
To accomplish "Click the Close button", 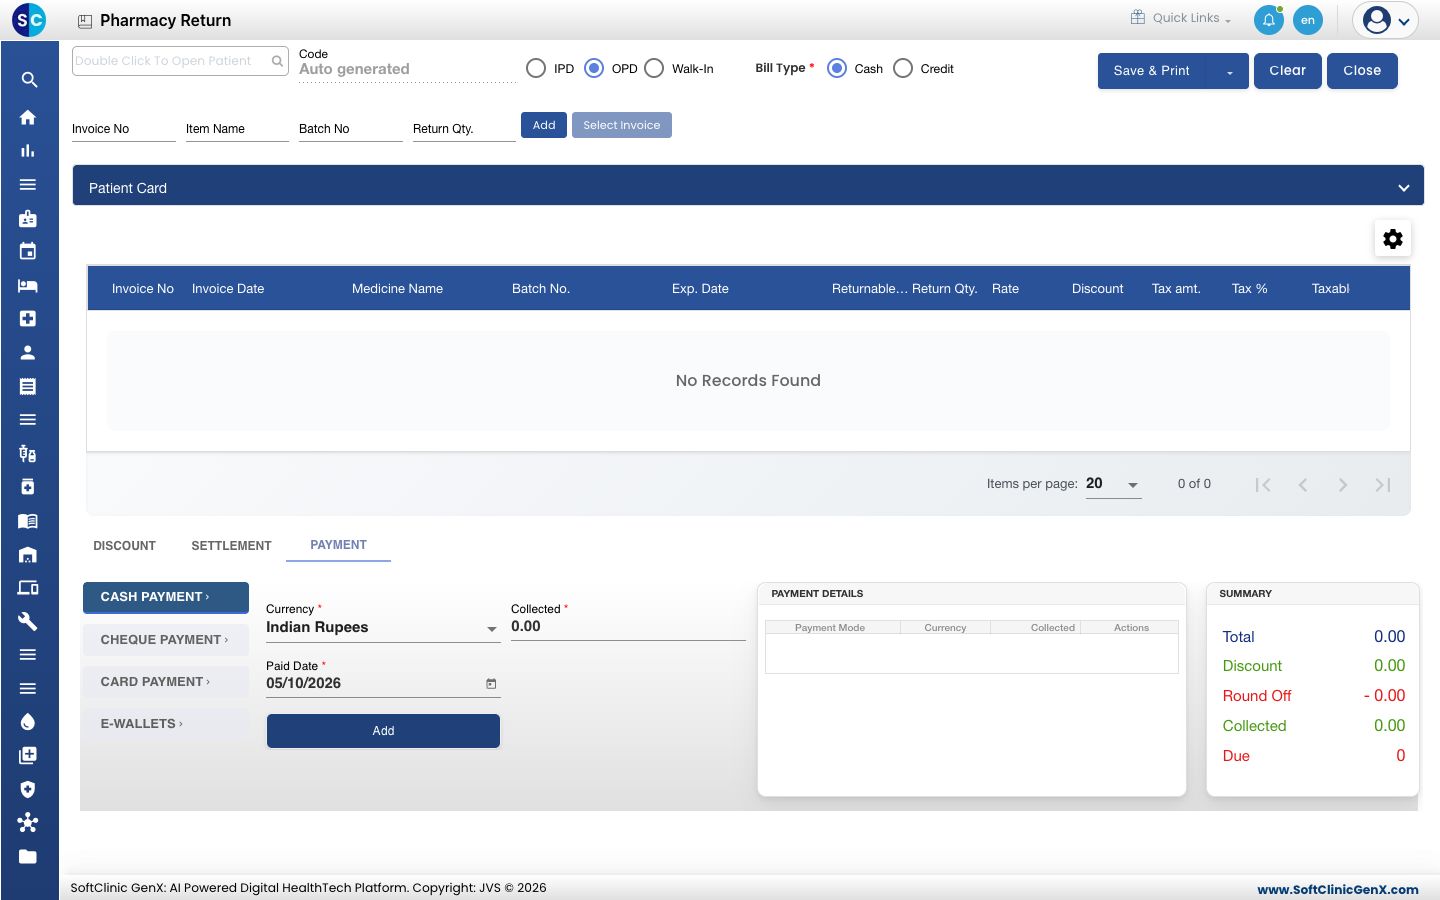I will coord(1362,71).
